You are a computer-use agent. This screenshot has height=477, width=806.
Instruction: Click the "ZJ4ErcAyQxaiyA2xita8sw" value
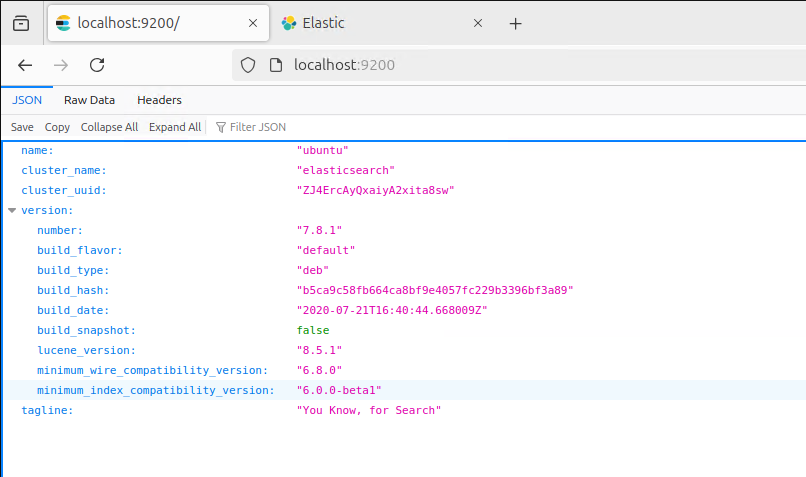pyautogui.click(x=375, y=191)
